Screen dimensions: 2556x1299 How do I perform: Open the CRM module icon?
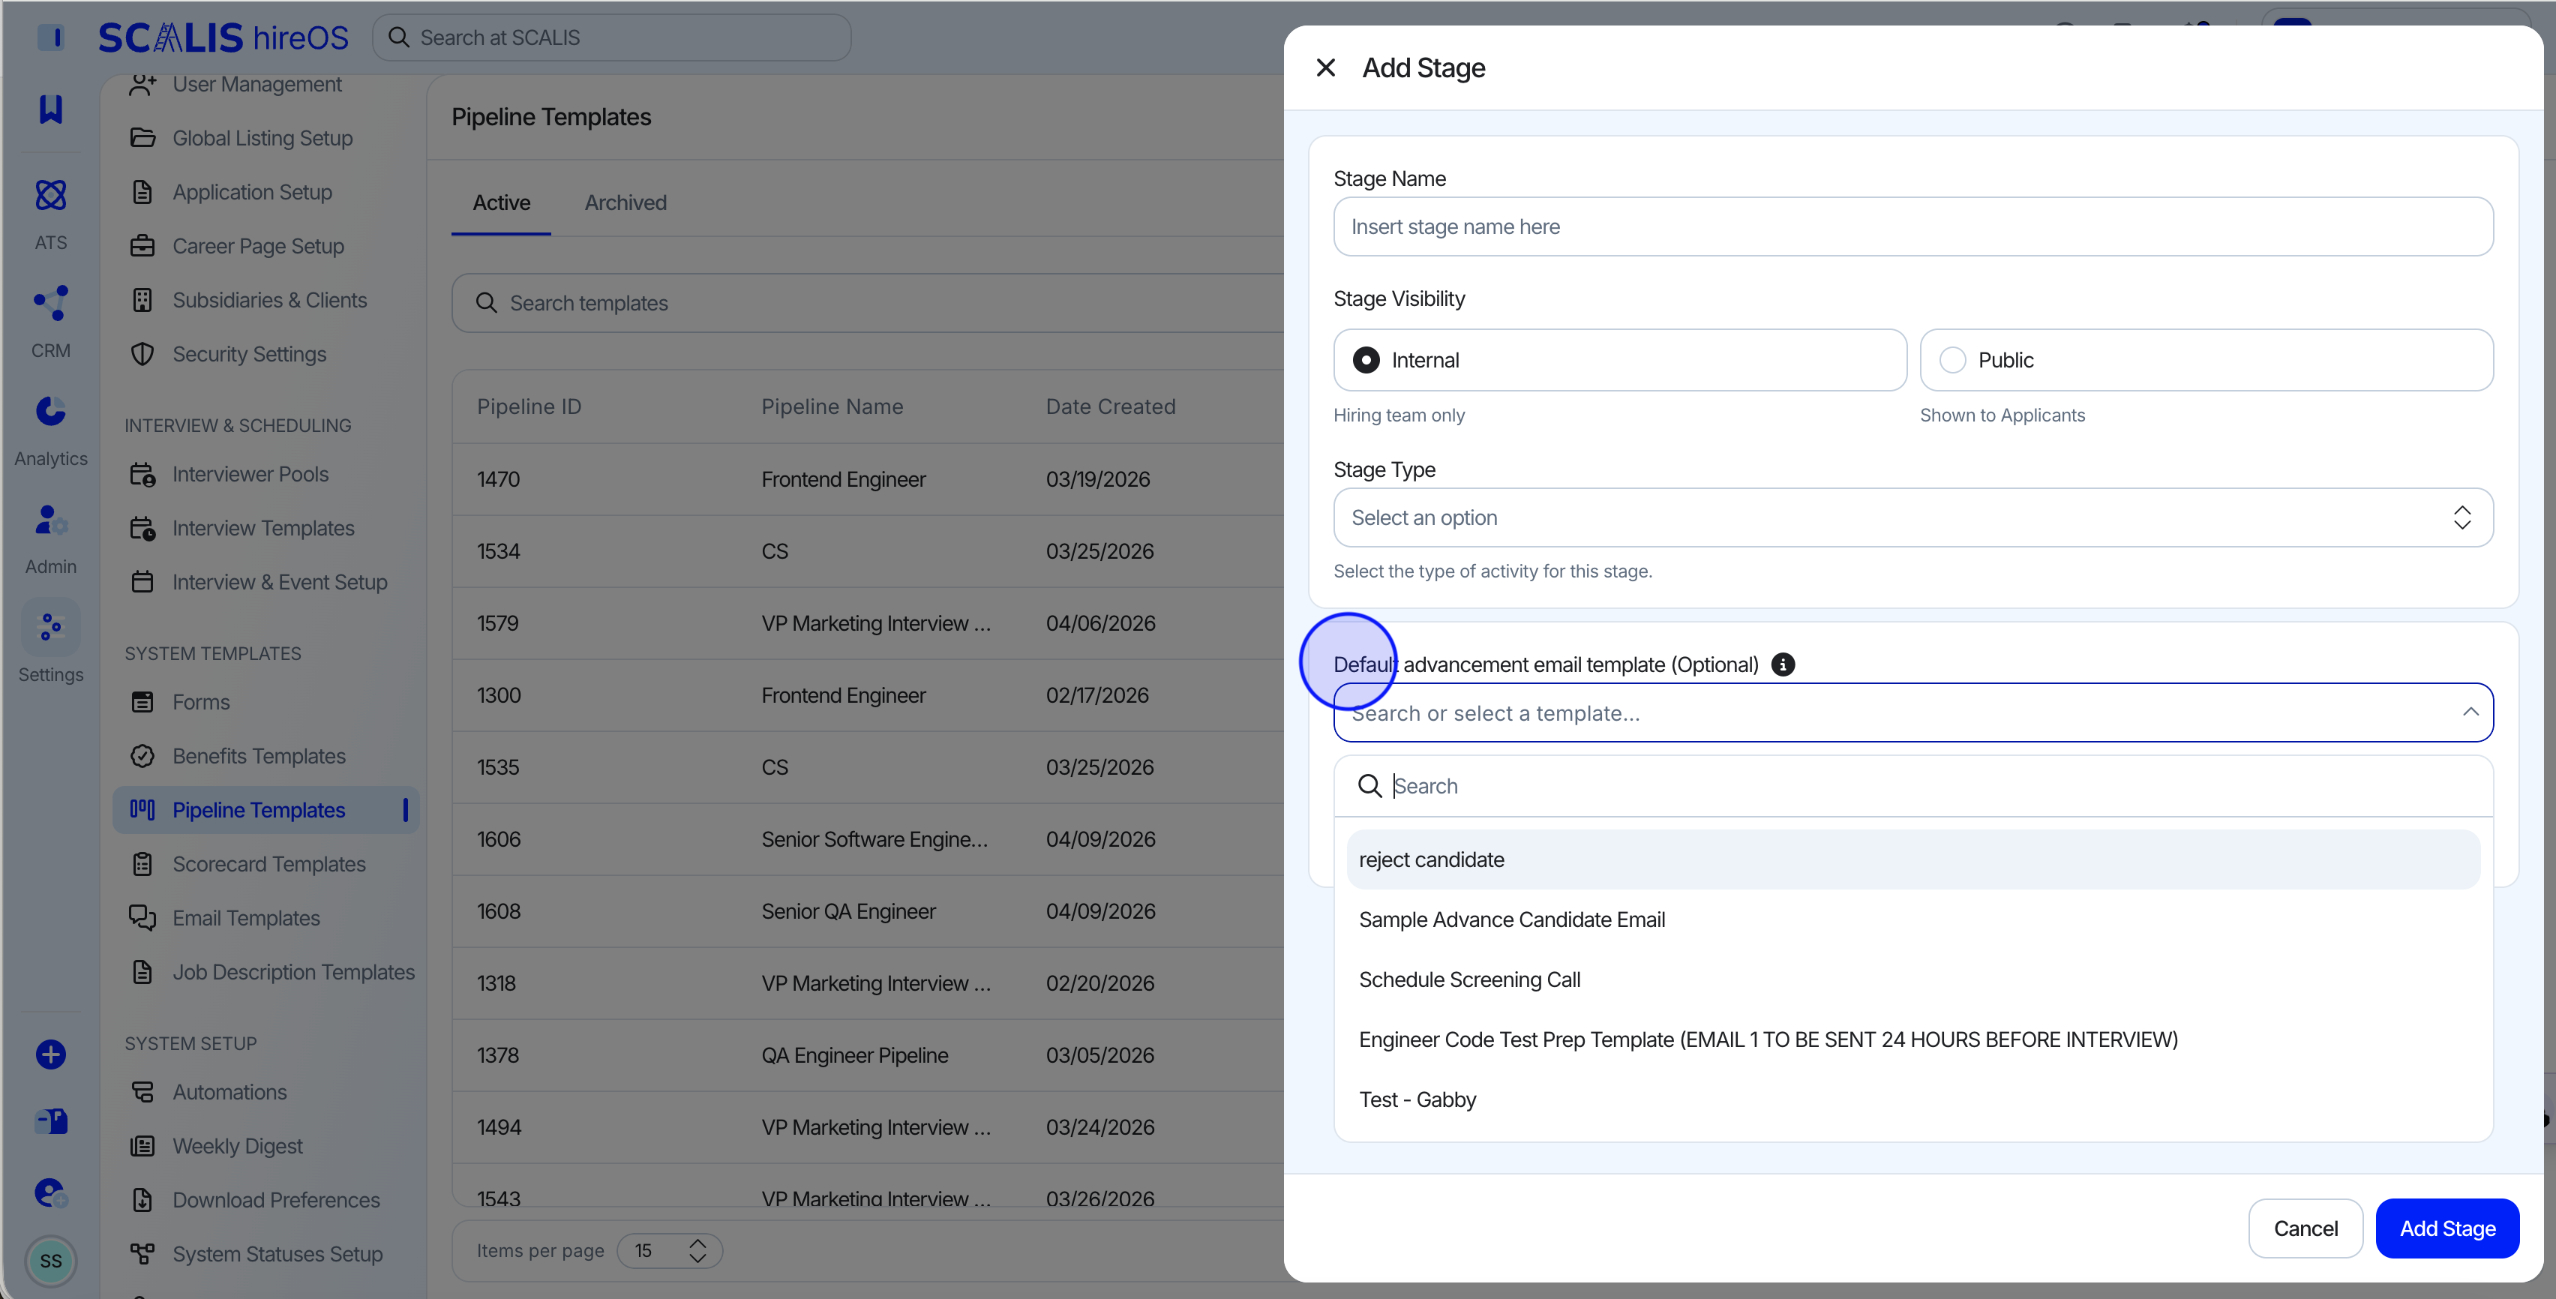pos(51,303)
